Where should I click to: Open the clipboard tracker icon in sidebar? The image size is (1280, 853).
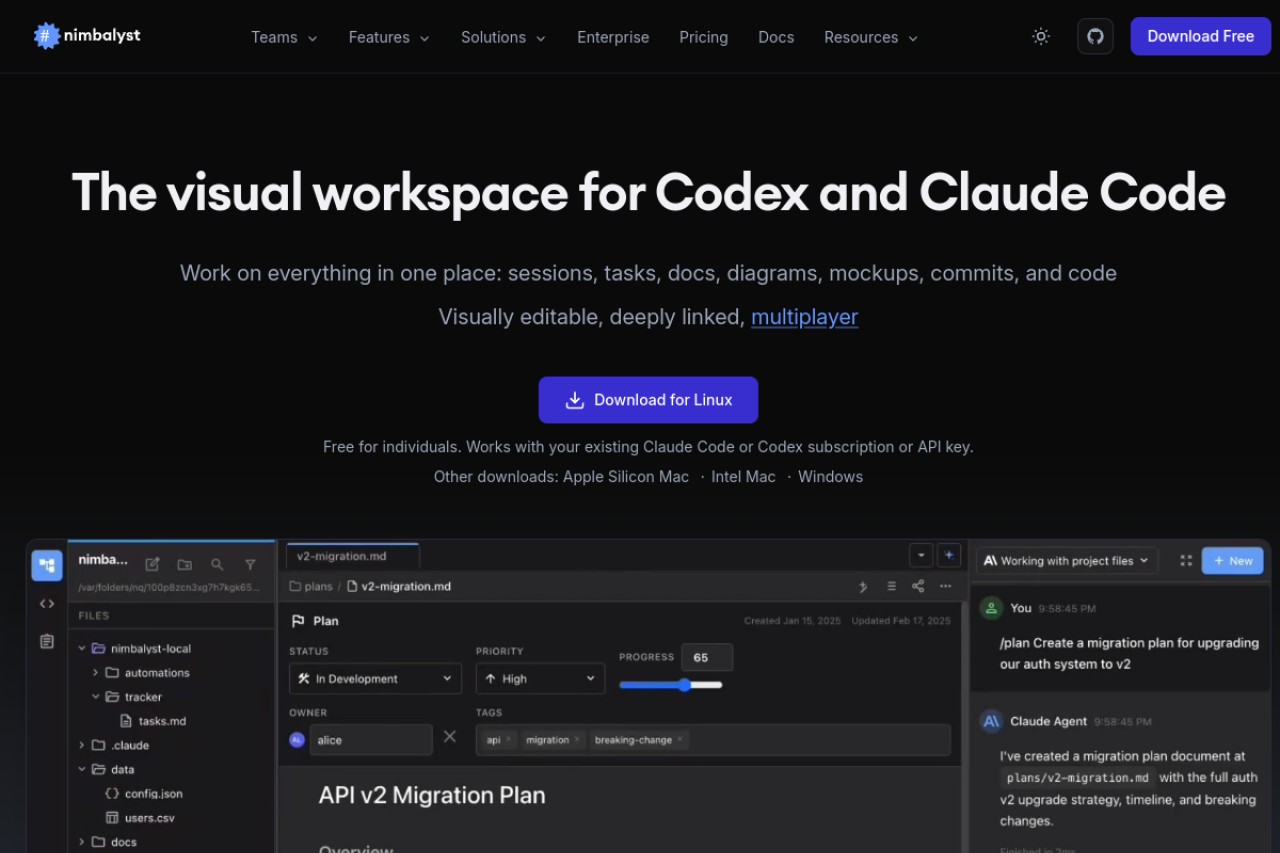click(x=47, y=641)
